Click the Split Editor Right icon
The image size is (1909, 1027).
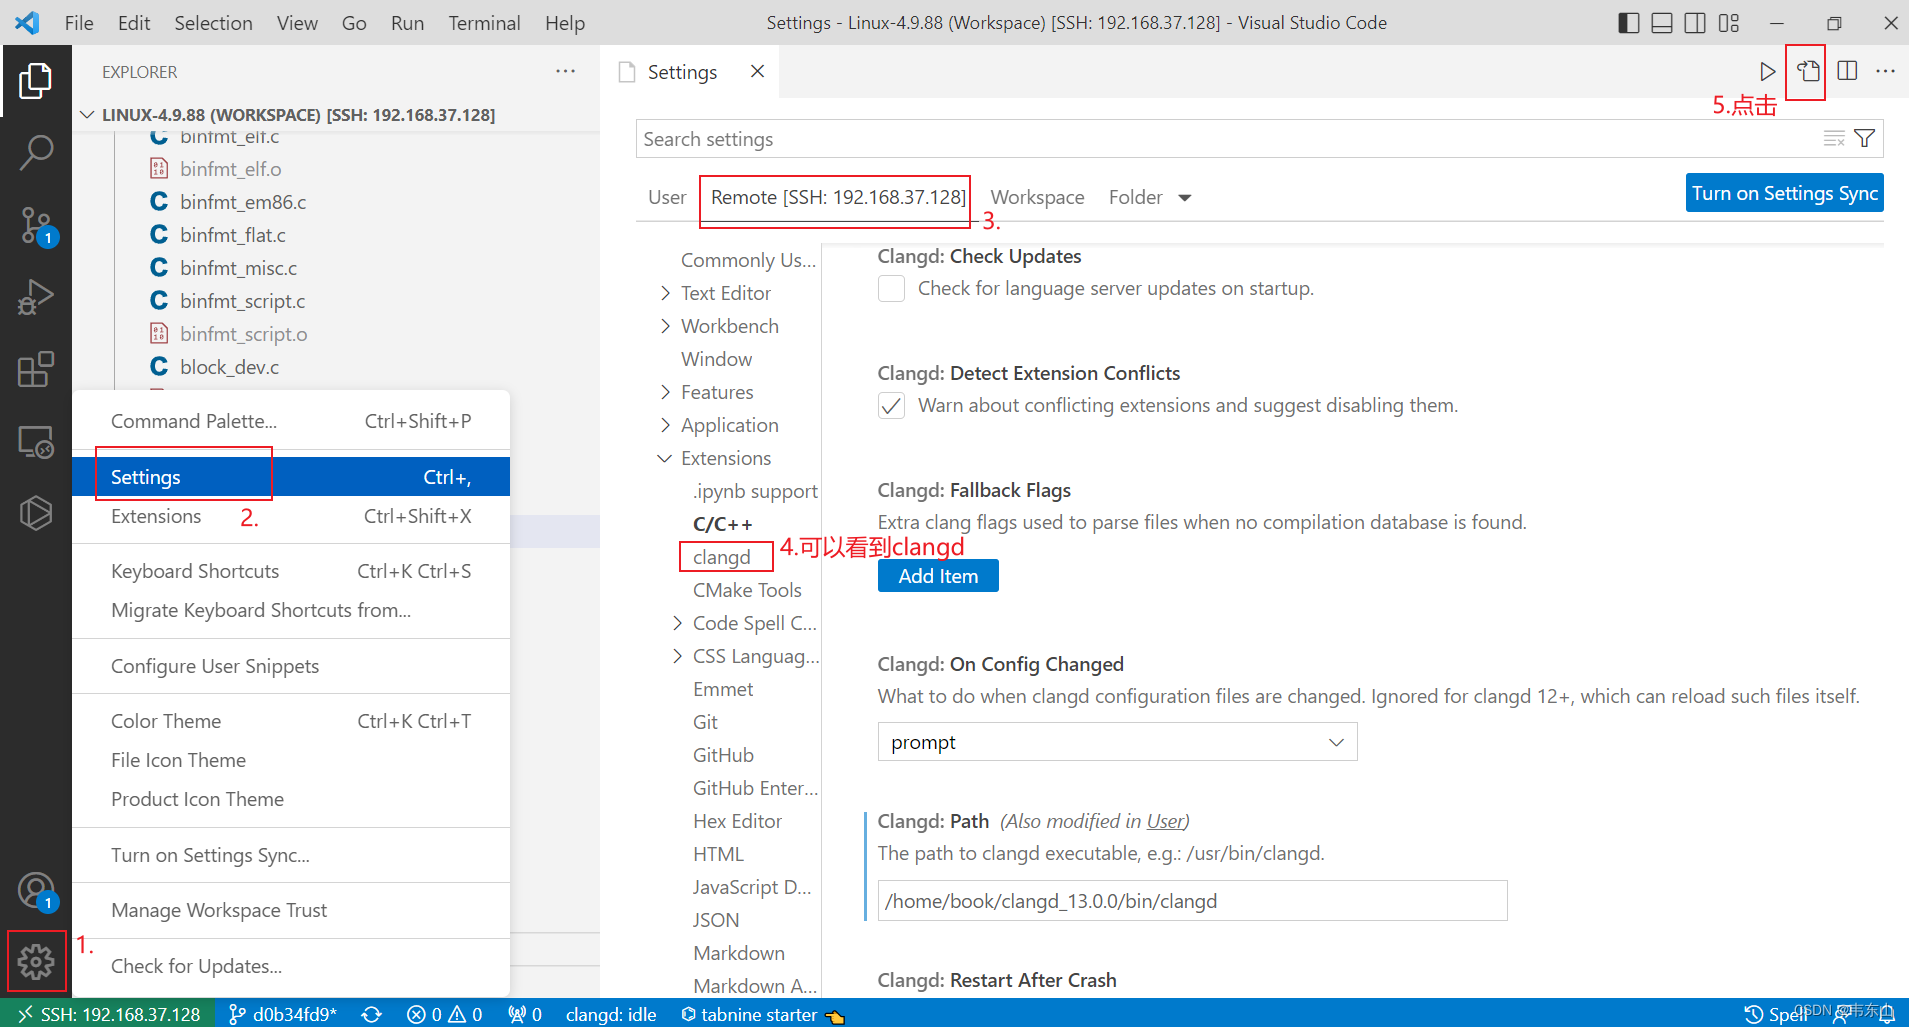coord(1847,71)
